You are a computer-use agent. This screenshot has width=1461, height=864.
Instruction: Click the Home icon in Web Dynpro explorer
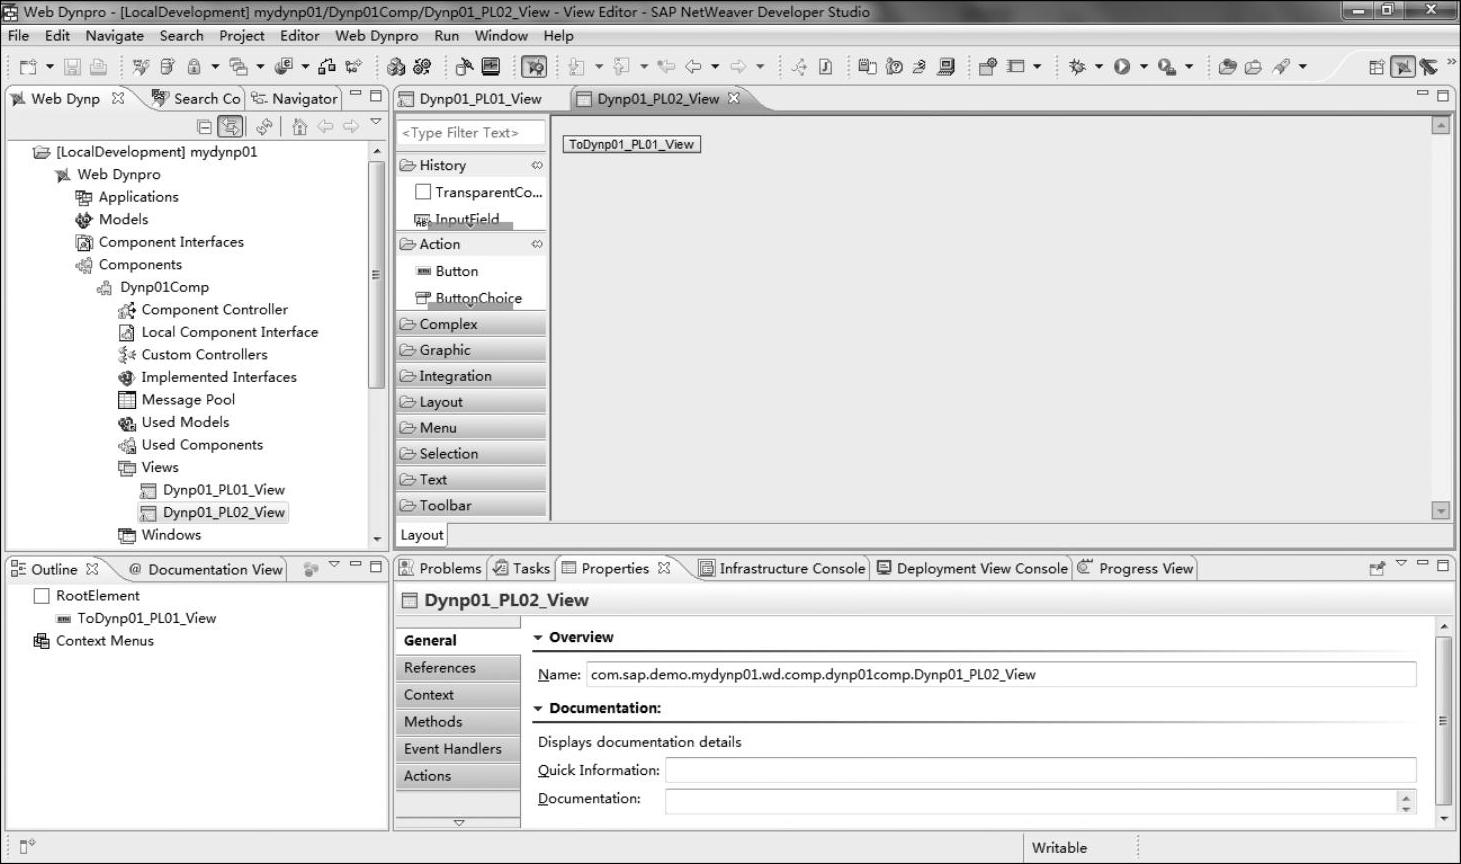pos(299,126)
